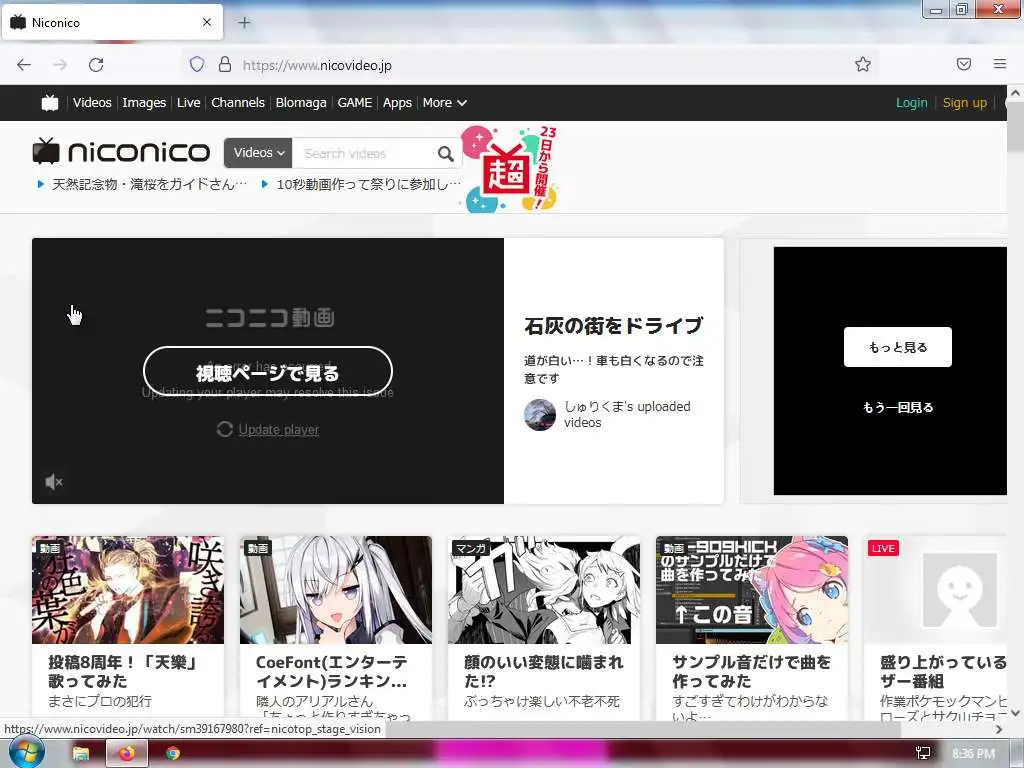The height and width of the screenshot is (768, 1024).
Task: Open 天然記念物・滝桜 news link
Action: pos(149,184)
